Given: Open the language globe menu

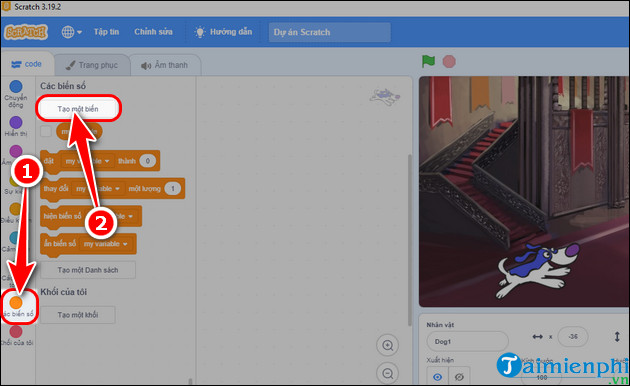Looking at the screenshot, I should [72, 32].
